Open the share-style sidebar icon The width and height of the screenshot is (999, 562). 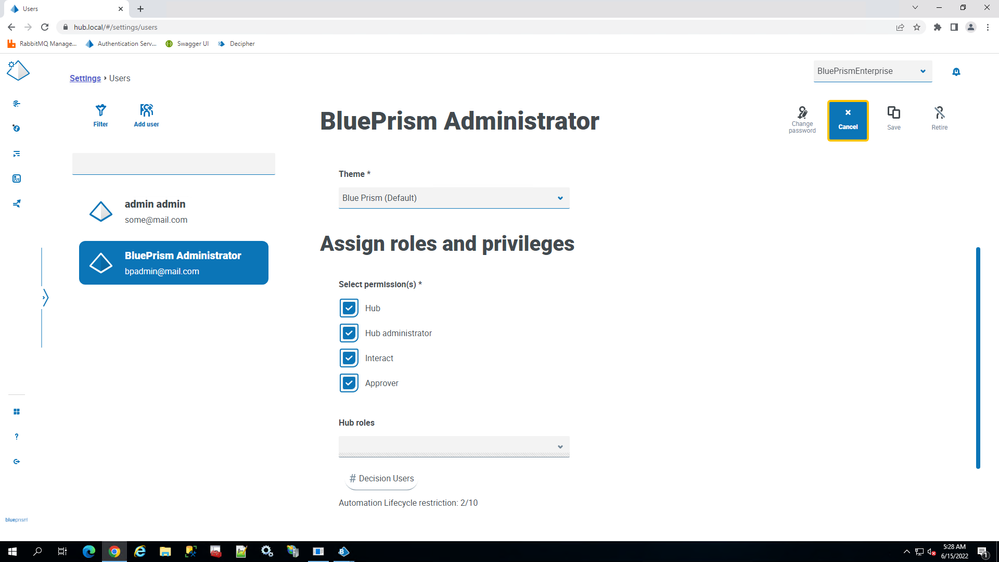(17, 204)
